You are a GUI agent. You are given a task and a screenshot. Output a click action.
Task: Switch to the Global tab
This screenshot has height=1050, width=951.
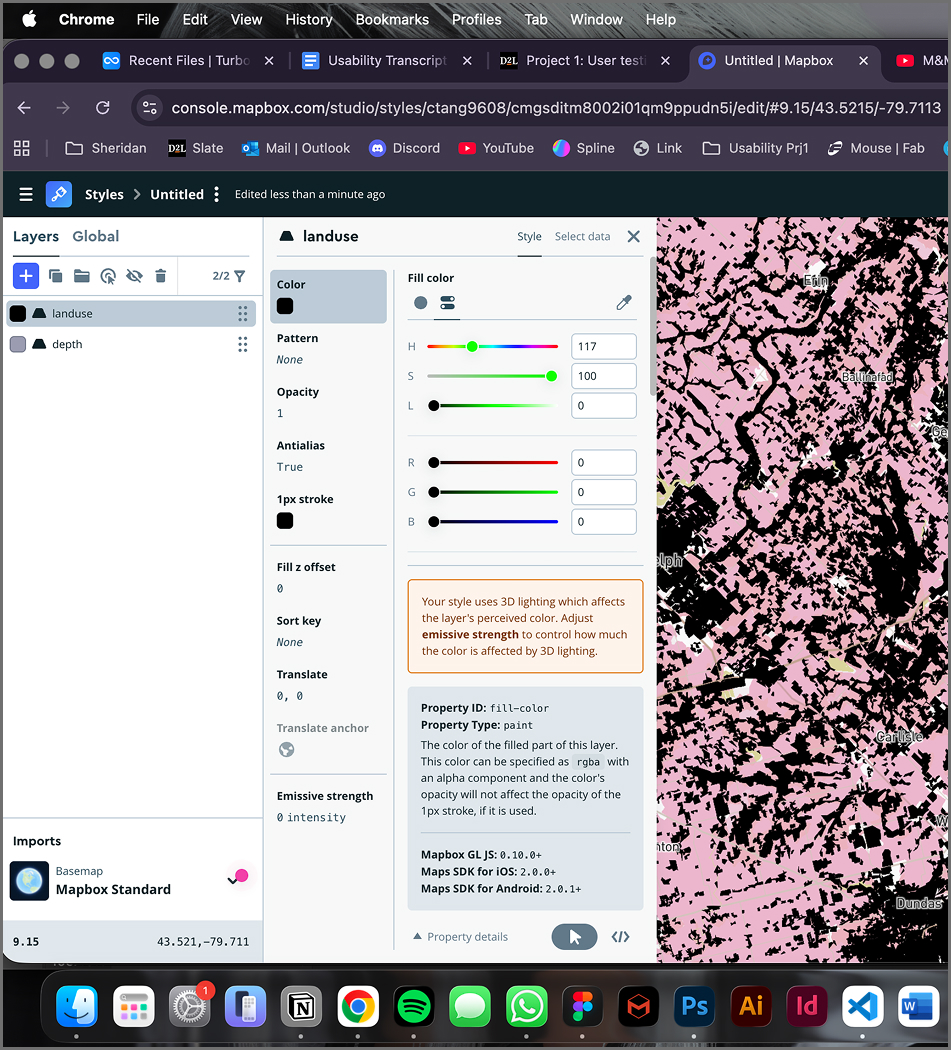pyautogui.click(x=96, y=236)
